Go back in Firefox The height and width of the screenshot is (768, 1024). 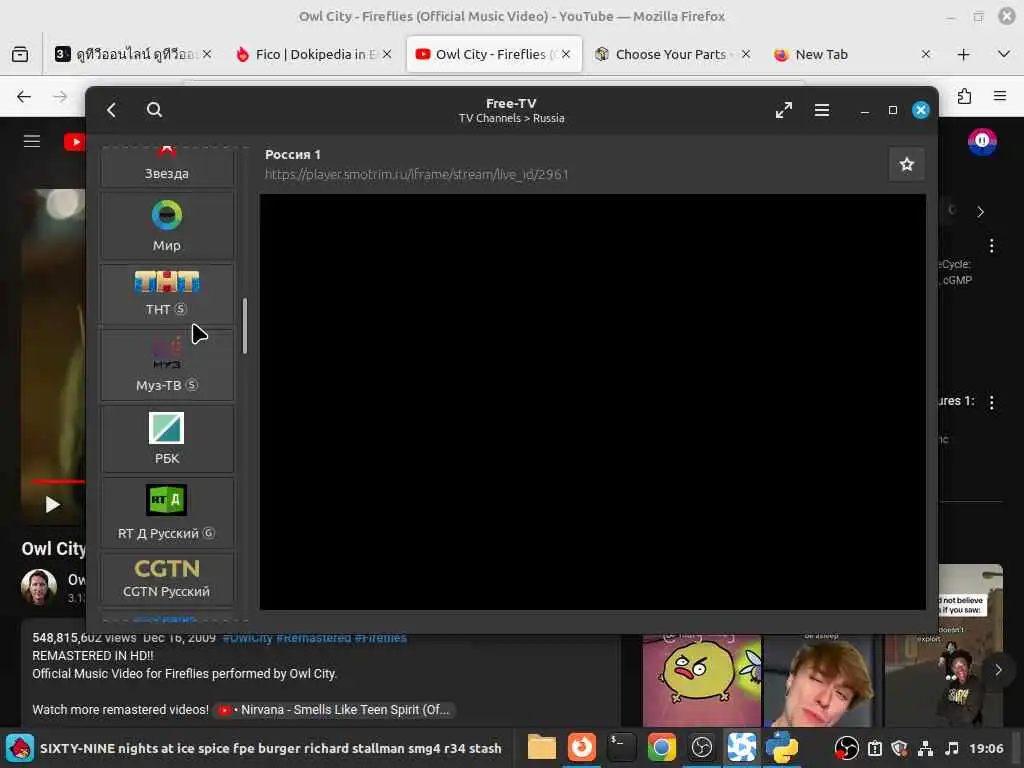24,97
